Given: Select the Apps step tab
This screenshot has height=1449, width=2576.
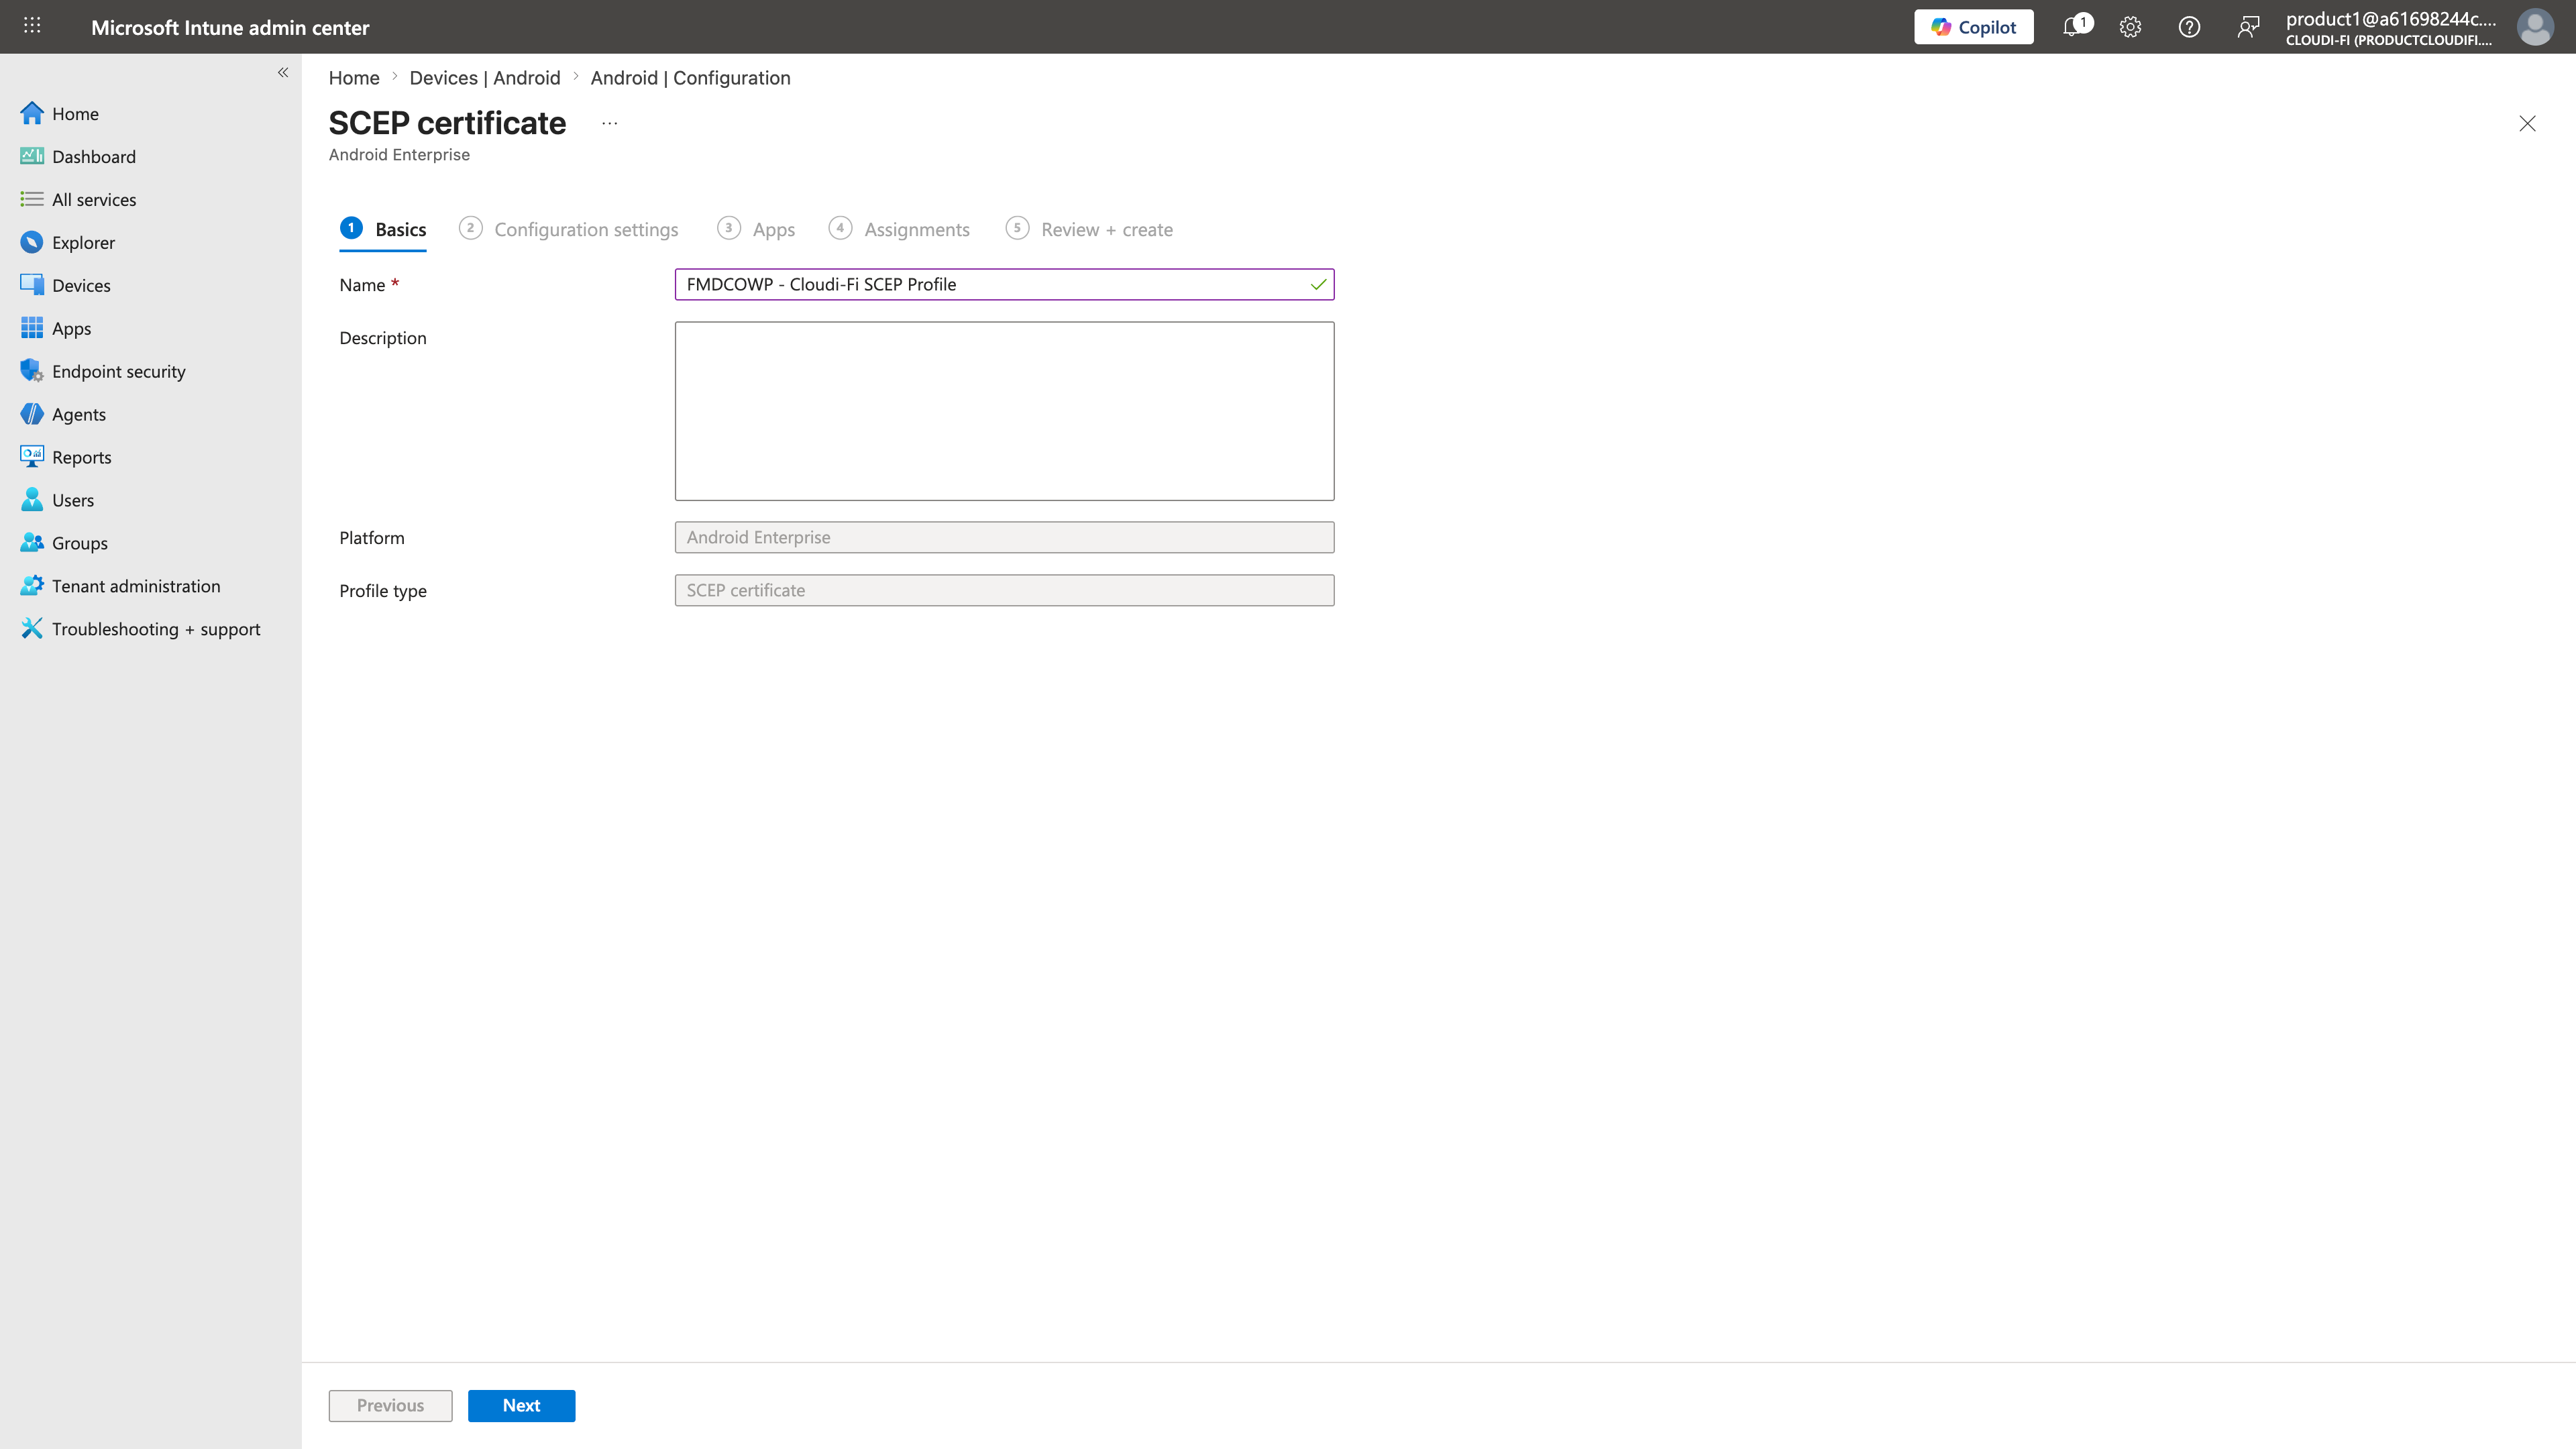Looking at the screenshot, I should (x=756, y=229).
